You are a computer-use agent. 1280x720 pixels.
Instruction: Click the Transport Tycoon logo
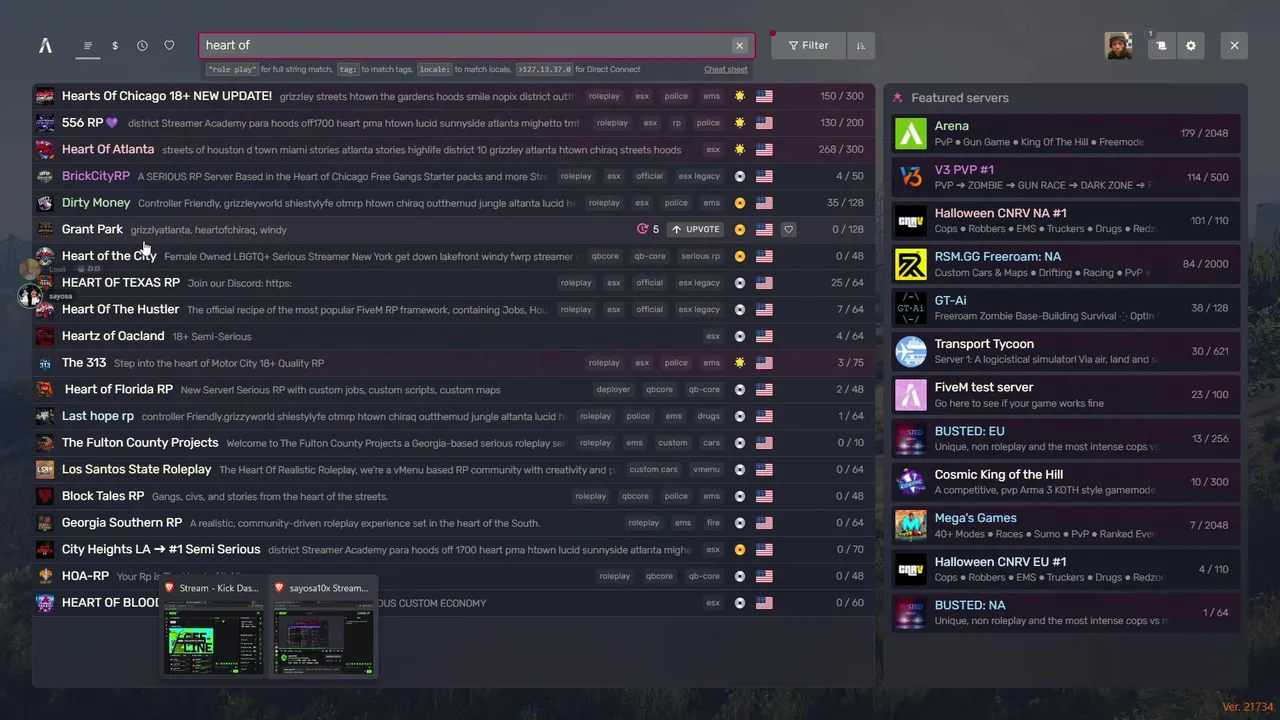tap(911, 351)
